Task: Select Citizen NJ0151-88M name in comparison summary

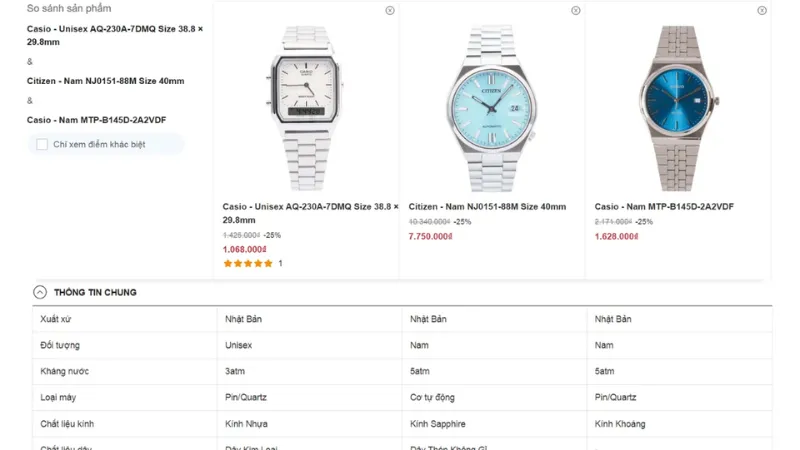Action: click(x=106, y=81)
